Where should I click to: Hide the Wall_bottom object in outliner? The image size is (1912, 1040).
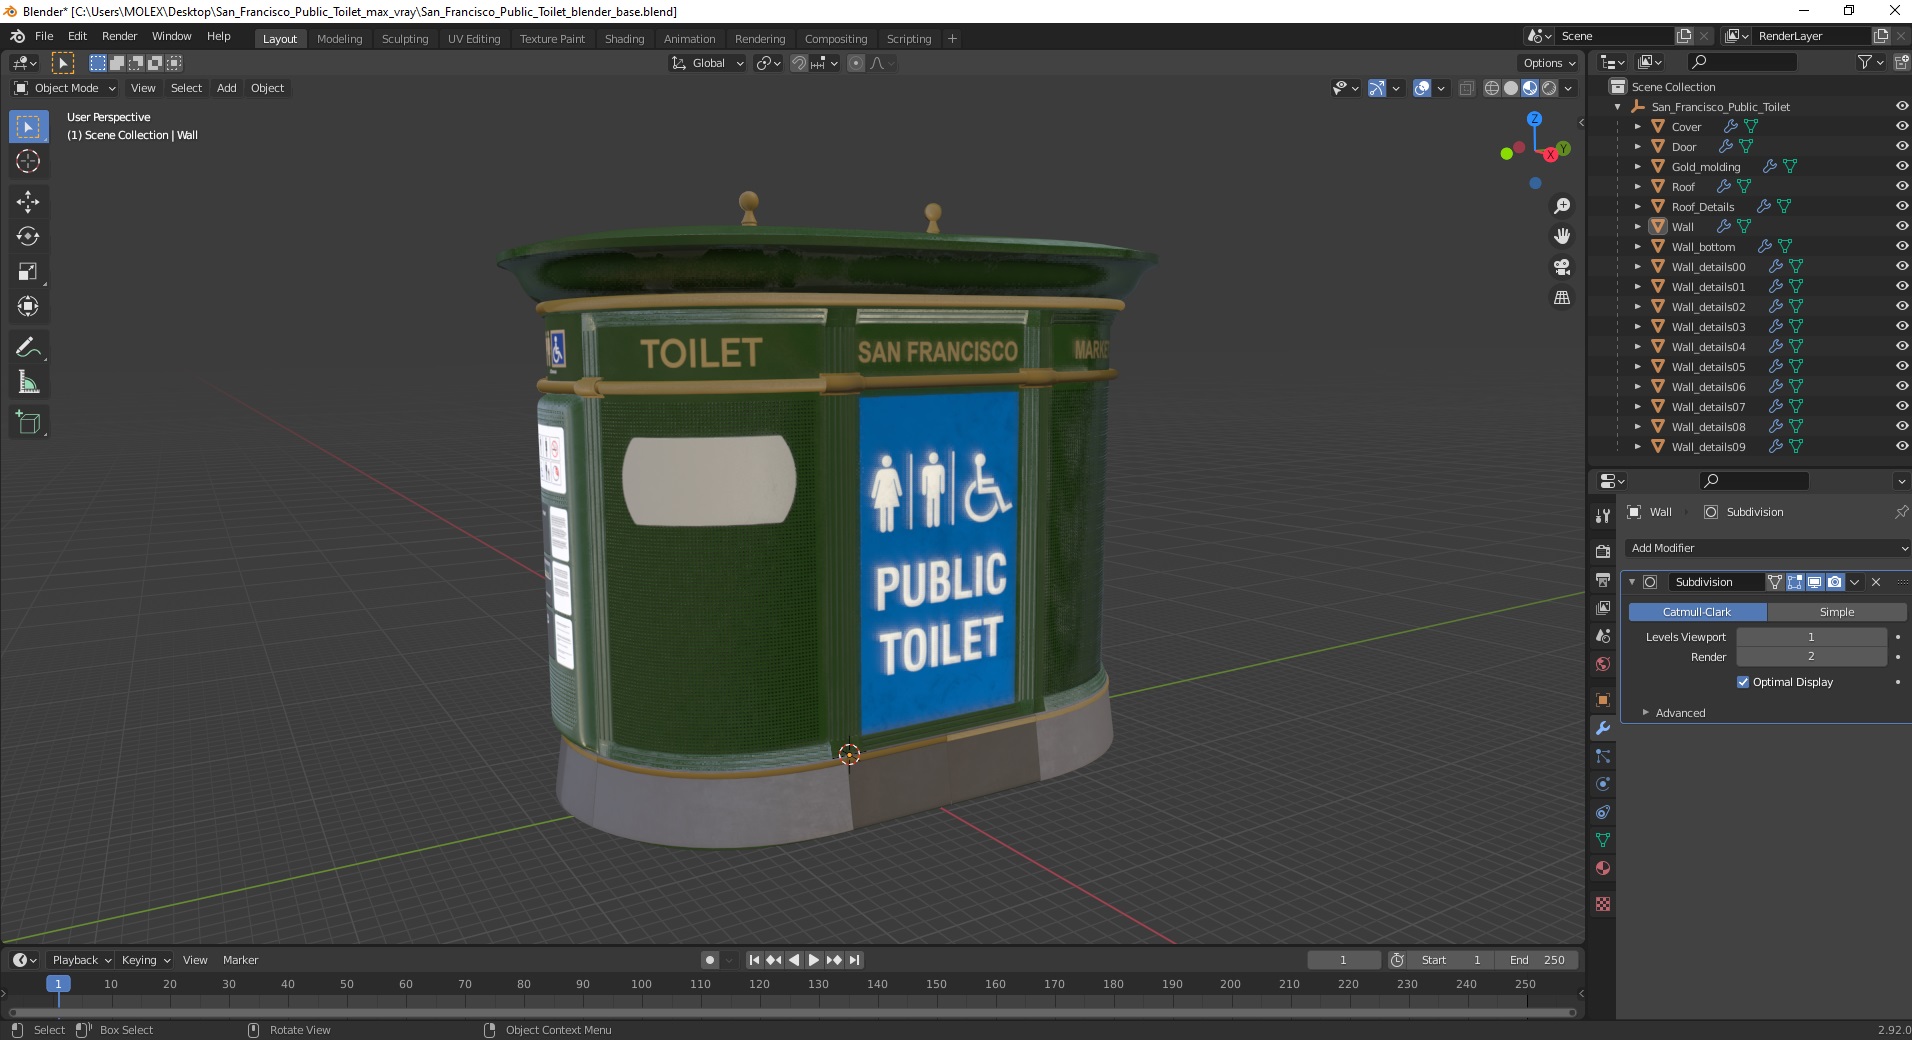1901,246
